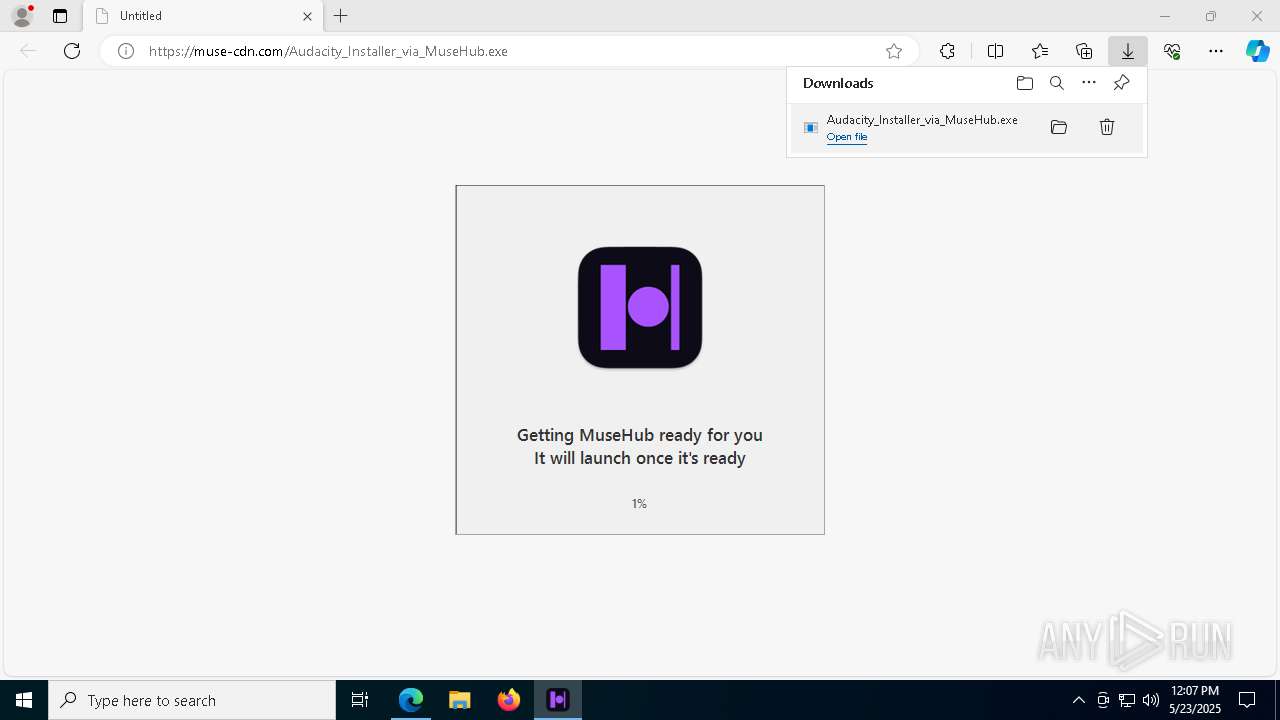
Task: Search downloads with magnifier icon
Action: [1057, 83]
